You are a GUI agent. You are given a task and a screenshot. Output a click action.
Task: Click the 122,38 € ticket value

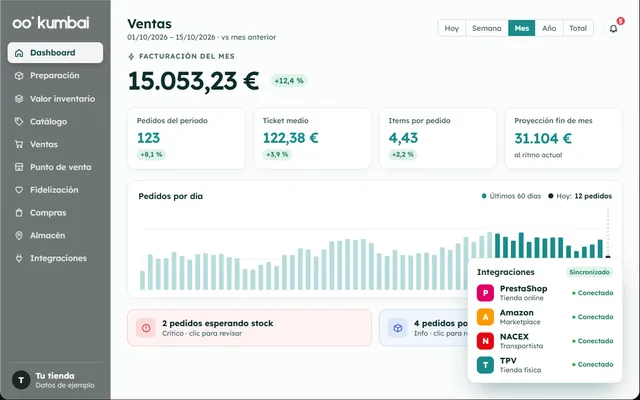pos(290,138)
